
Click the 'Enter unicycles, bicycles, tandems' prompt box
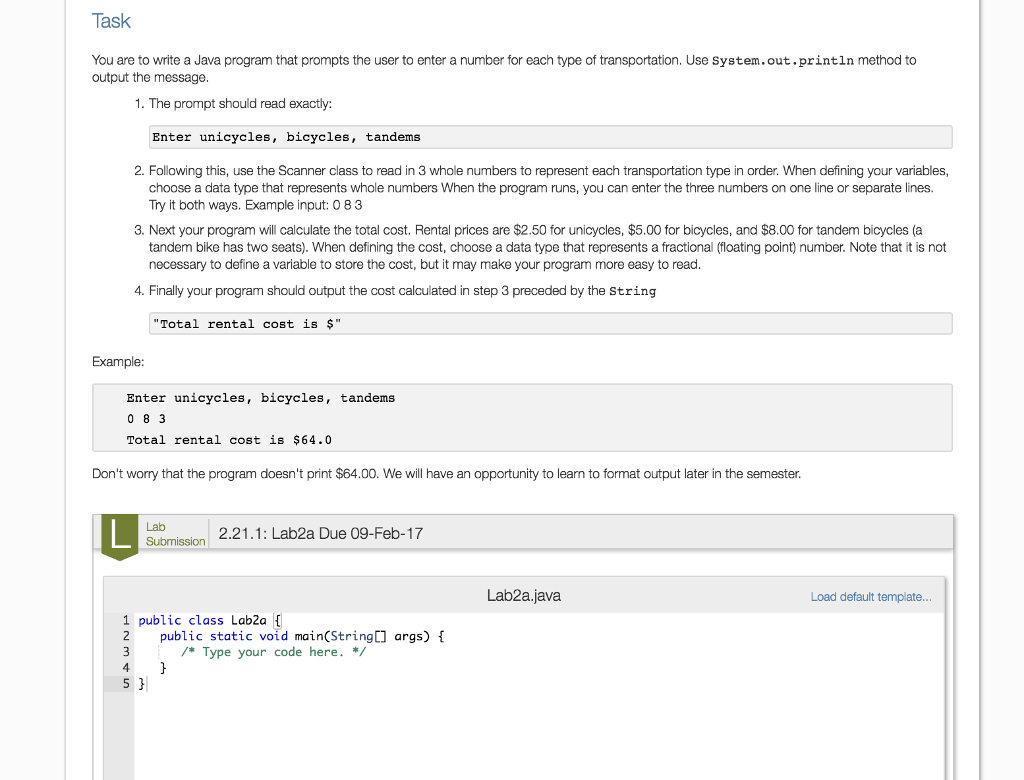coord(551,137)
